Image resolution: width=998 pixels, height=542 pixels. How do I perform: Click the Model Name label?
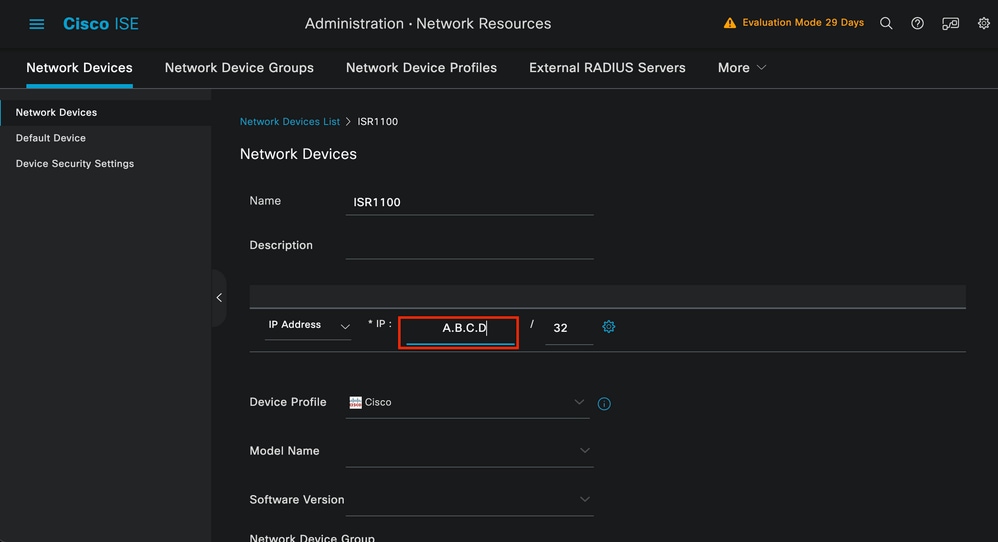tap(285, 451)
